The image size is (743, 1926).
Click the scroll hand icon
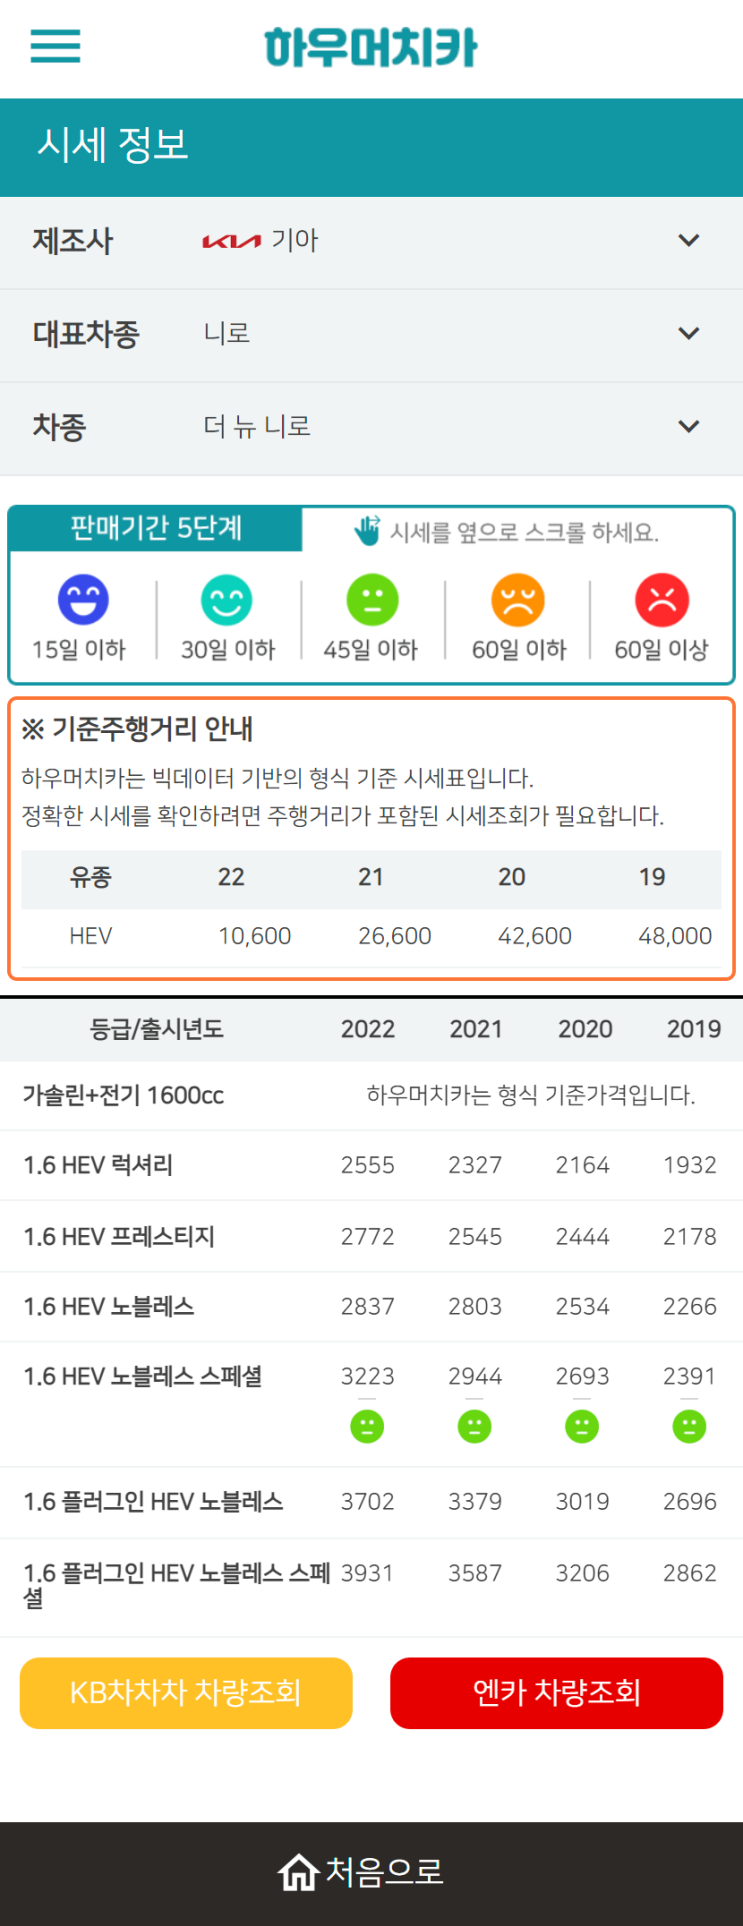367,531
